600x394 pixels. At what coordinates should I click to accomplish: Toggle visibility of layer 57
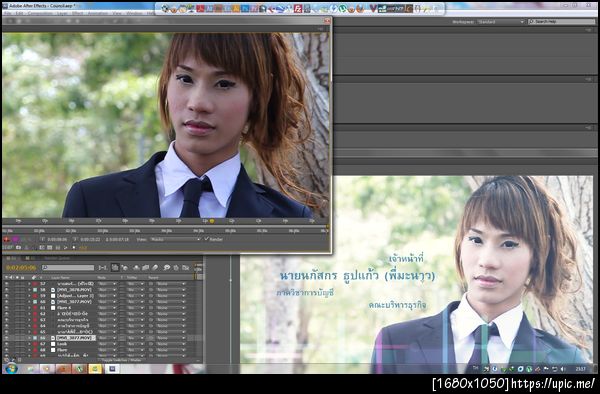(x=6, y=284)
